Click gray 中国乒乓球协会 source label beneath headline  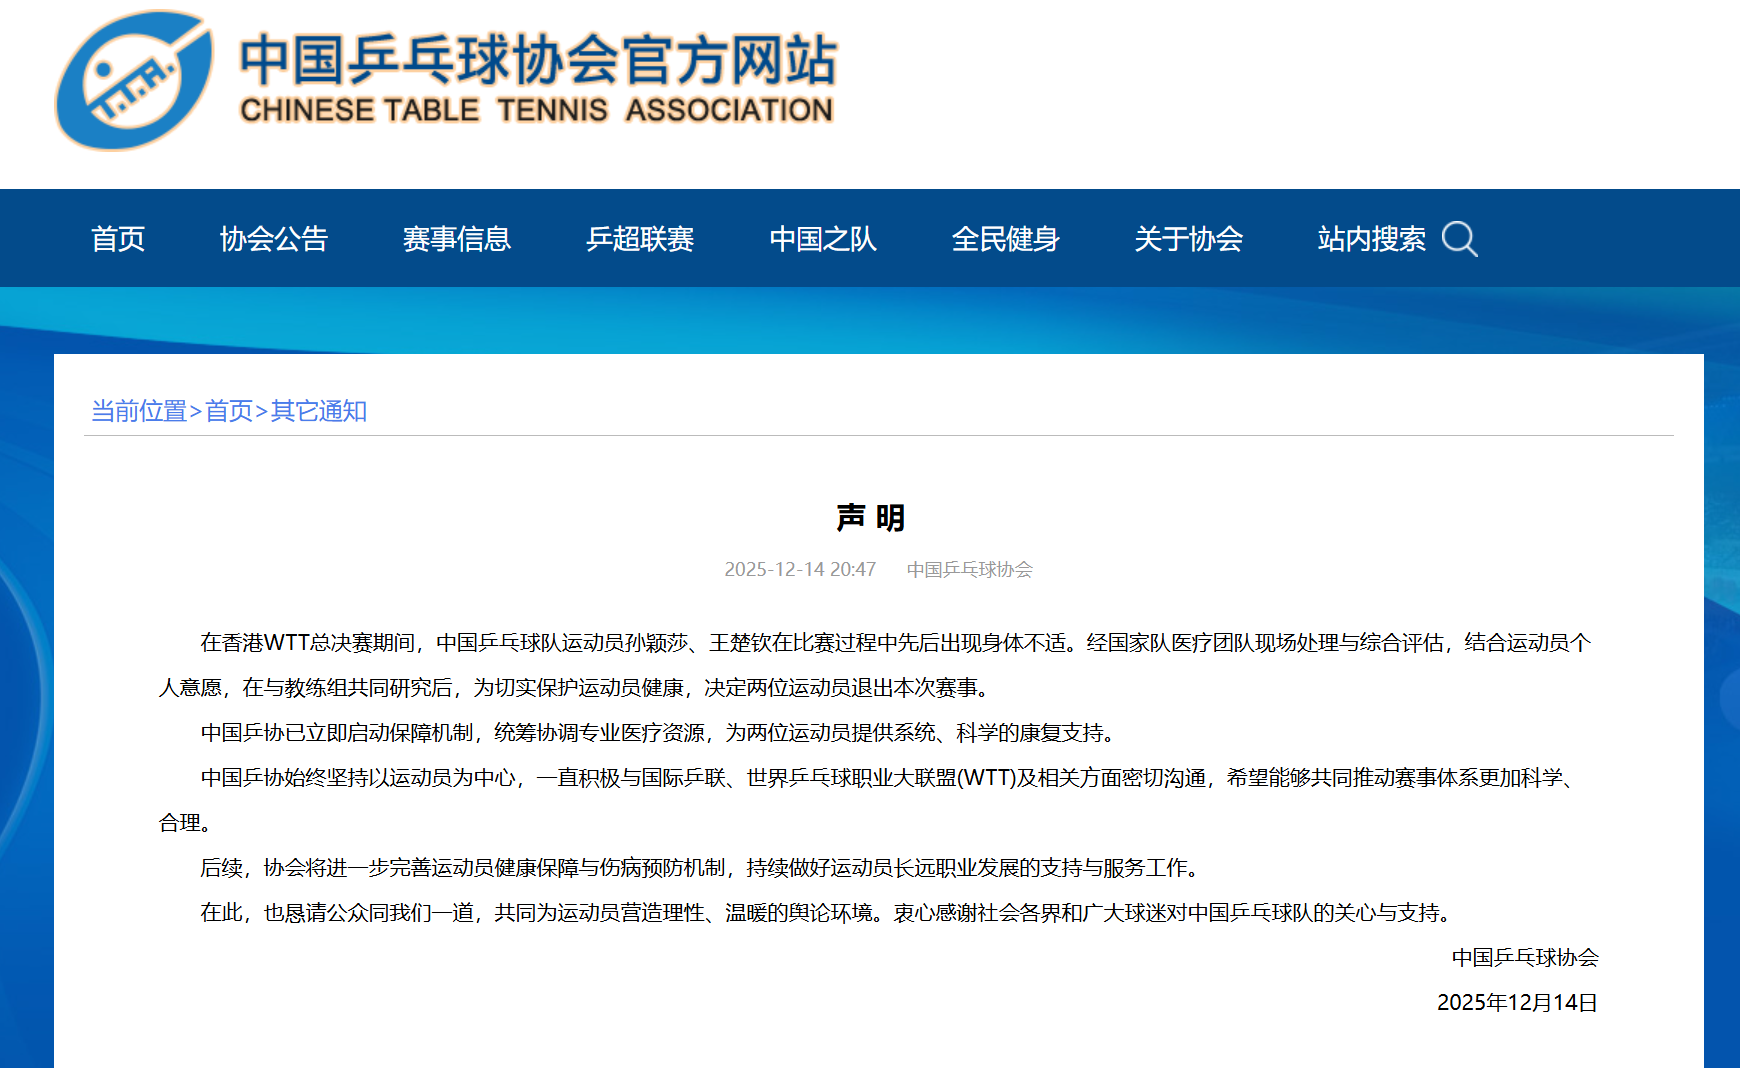pyautogui.click(x=969, y=569)
